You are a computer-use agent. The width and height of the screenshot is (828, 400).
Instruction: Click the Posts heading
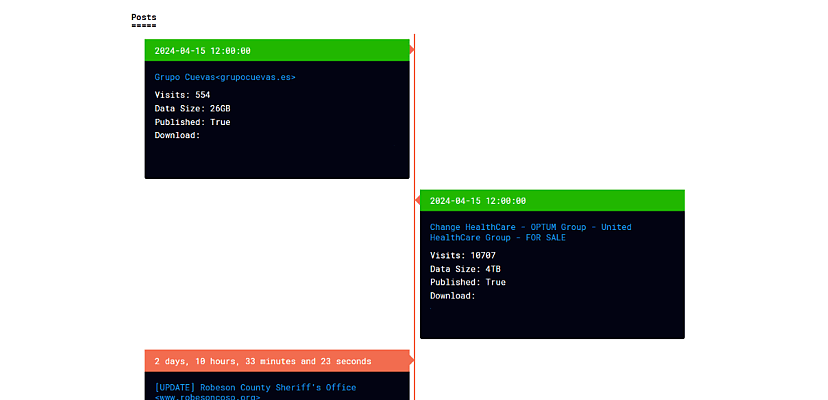[144, 17]
